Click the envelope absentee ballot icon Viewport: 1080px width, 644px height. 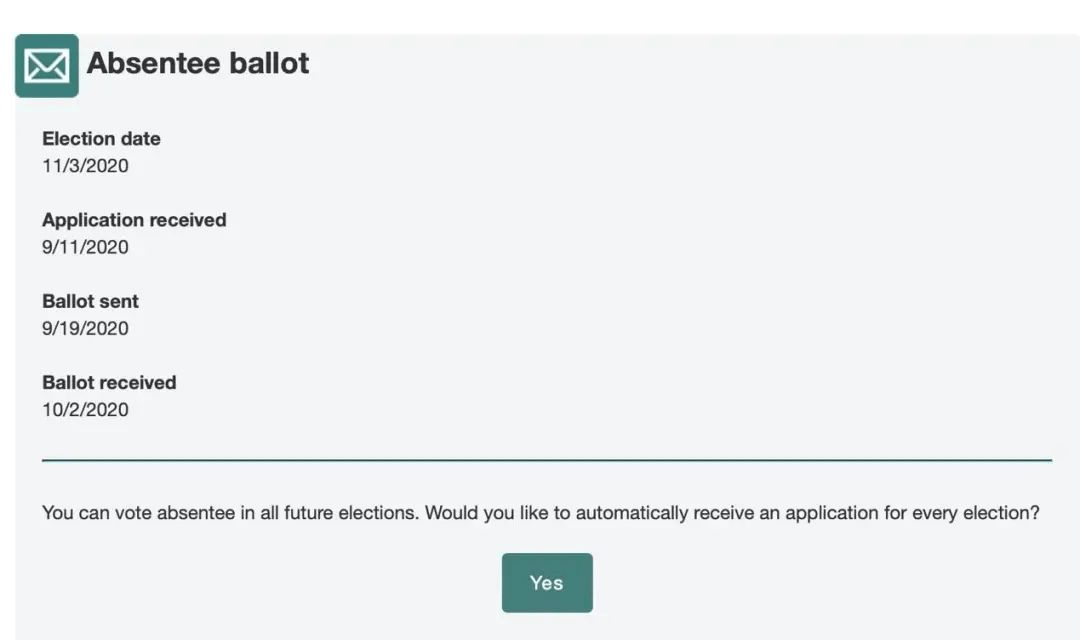point(47,65)
